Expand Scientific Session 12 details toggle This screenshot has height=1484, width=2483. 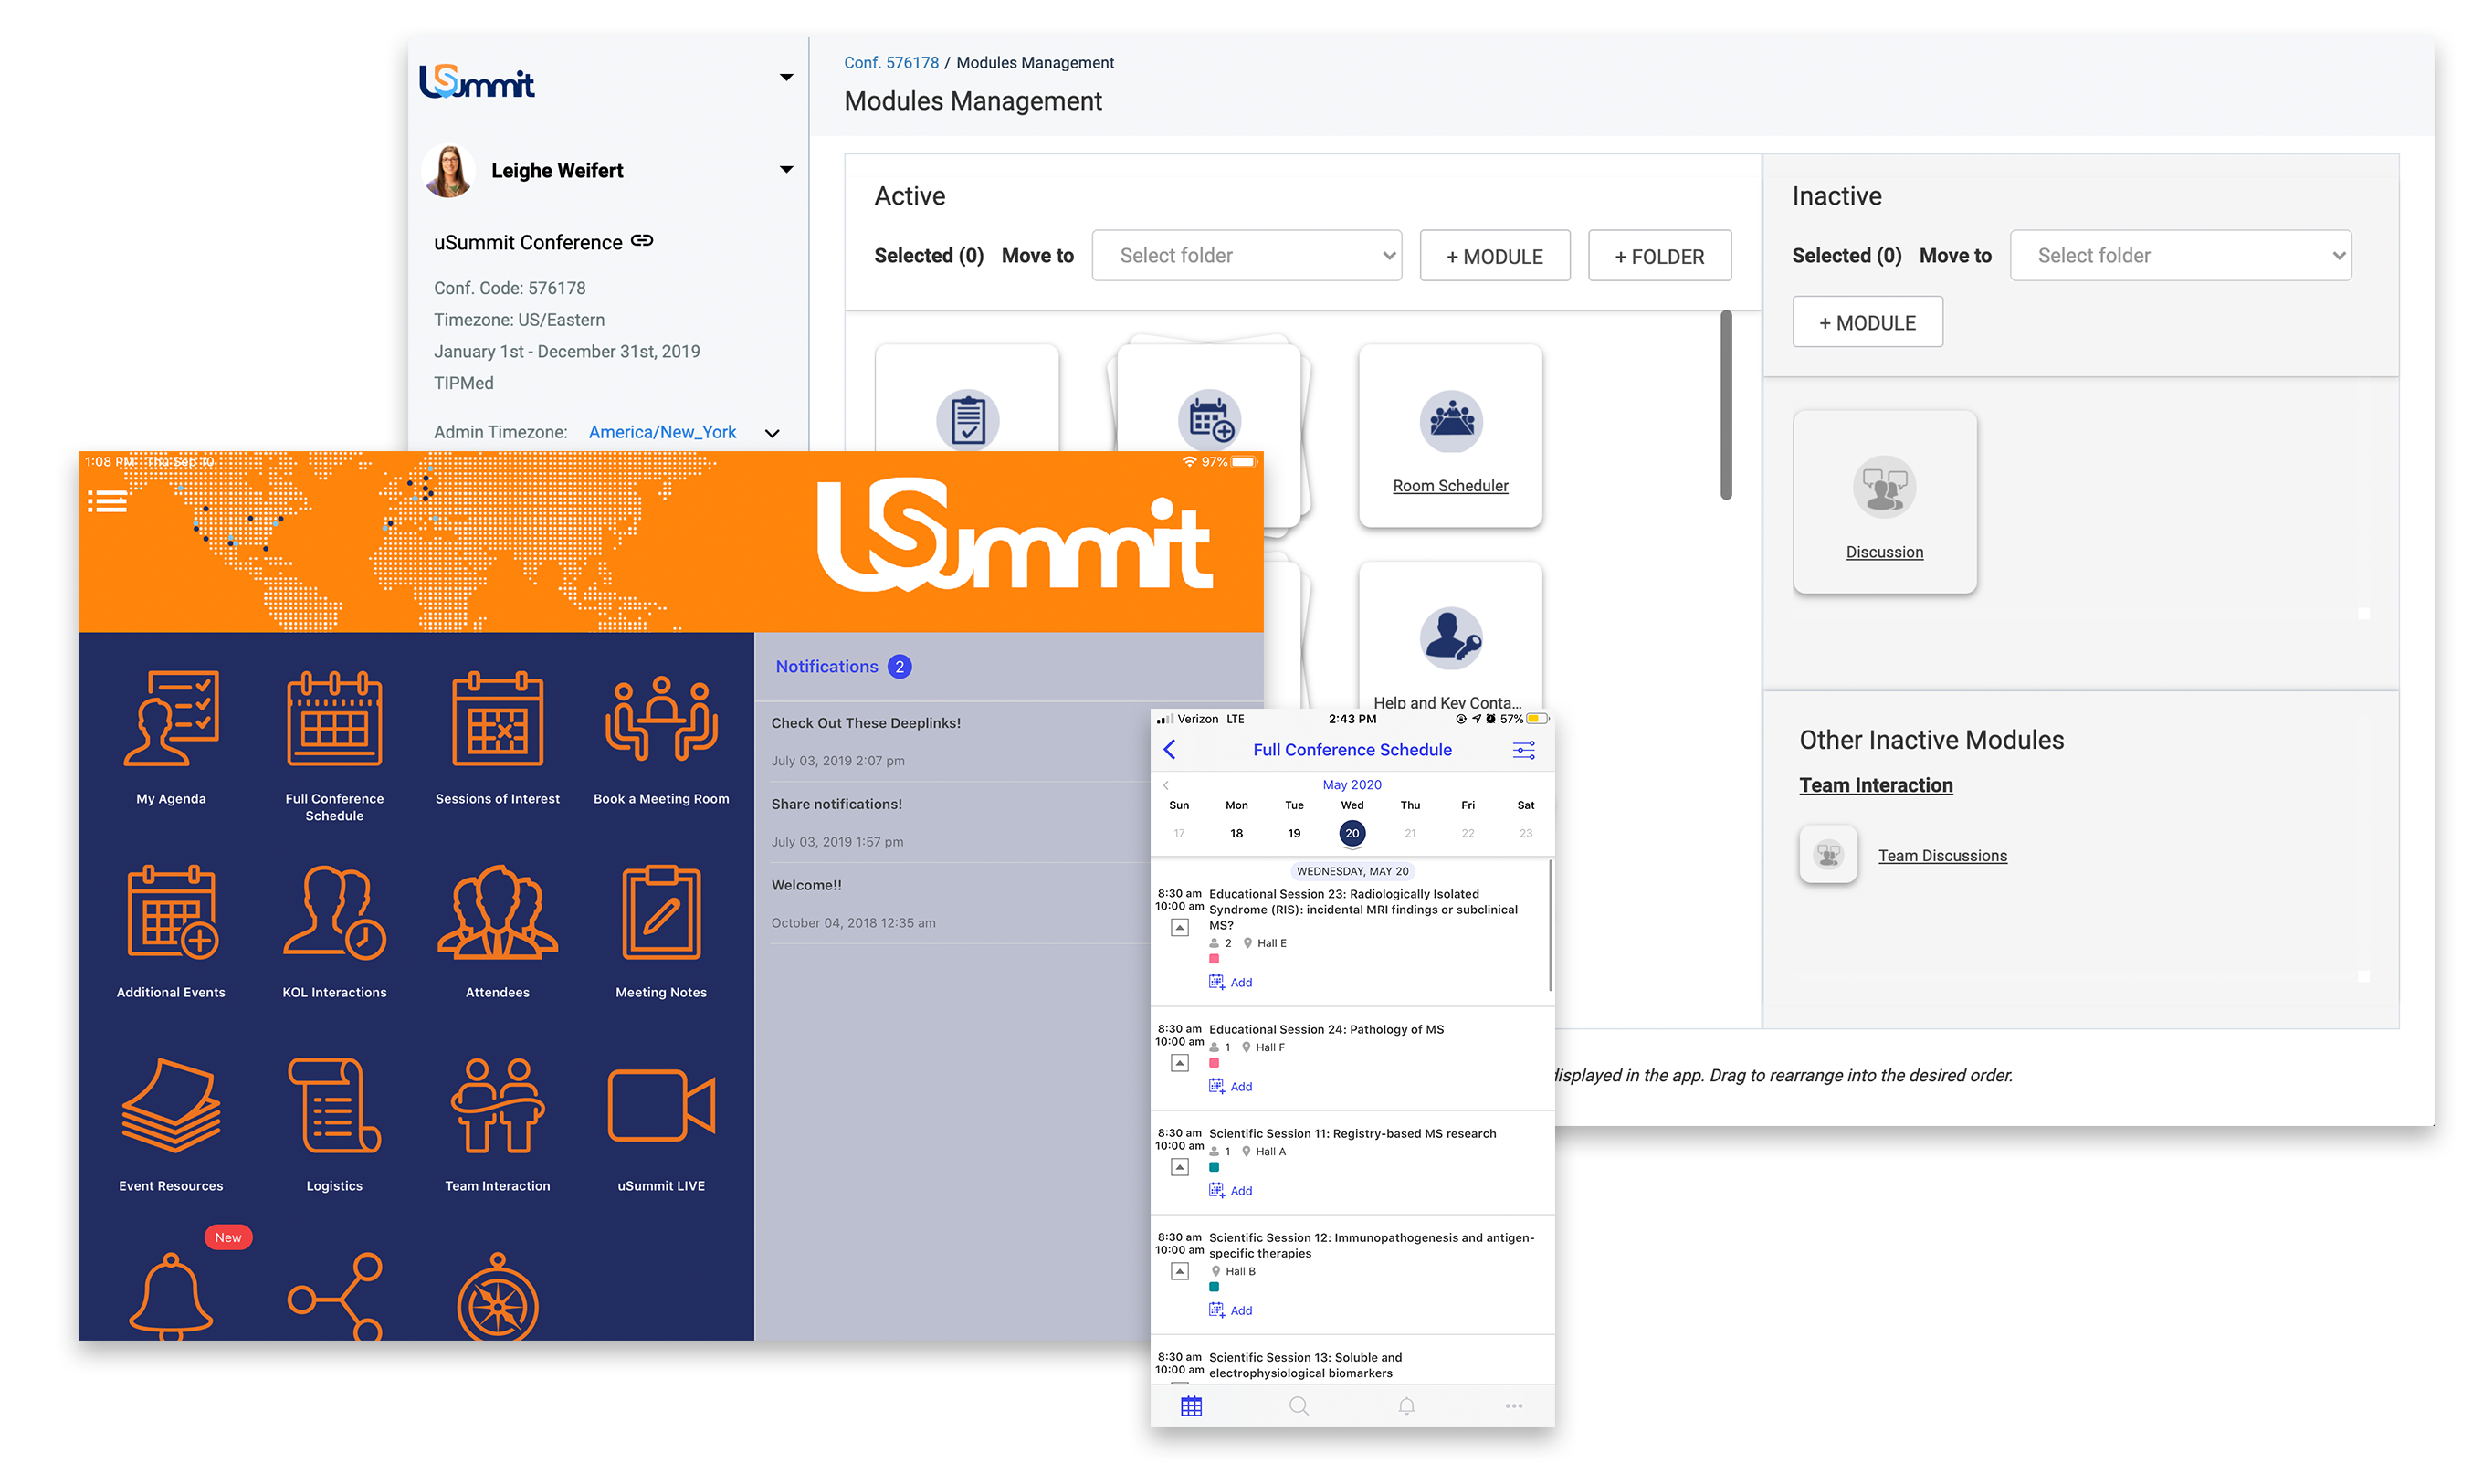click(x=1180, y=1272)
